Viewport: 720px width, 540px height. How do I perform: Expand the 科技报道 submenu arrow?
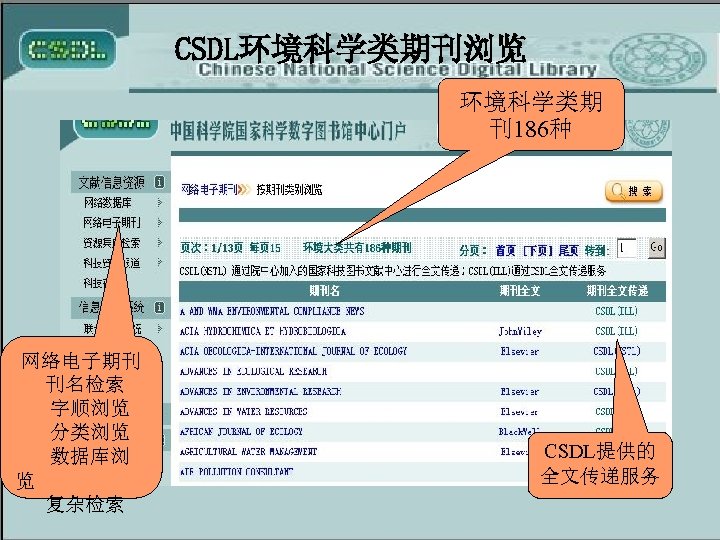[x=159, y=263]
